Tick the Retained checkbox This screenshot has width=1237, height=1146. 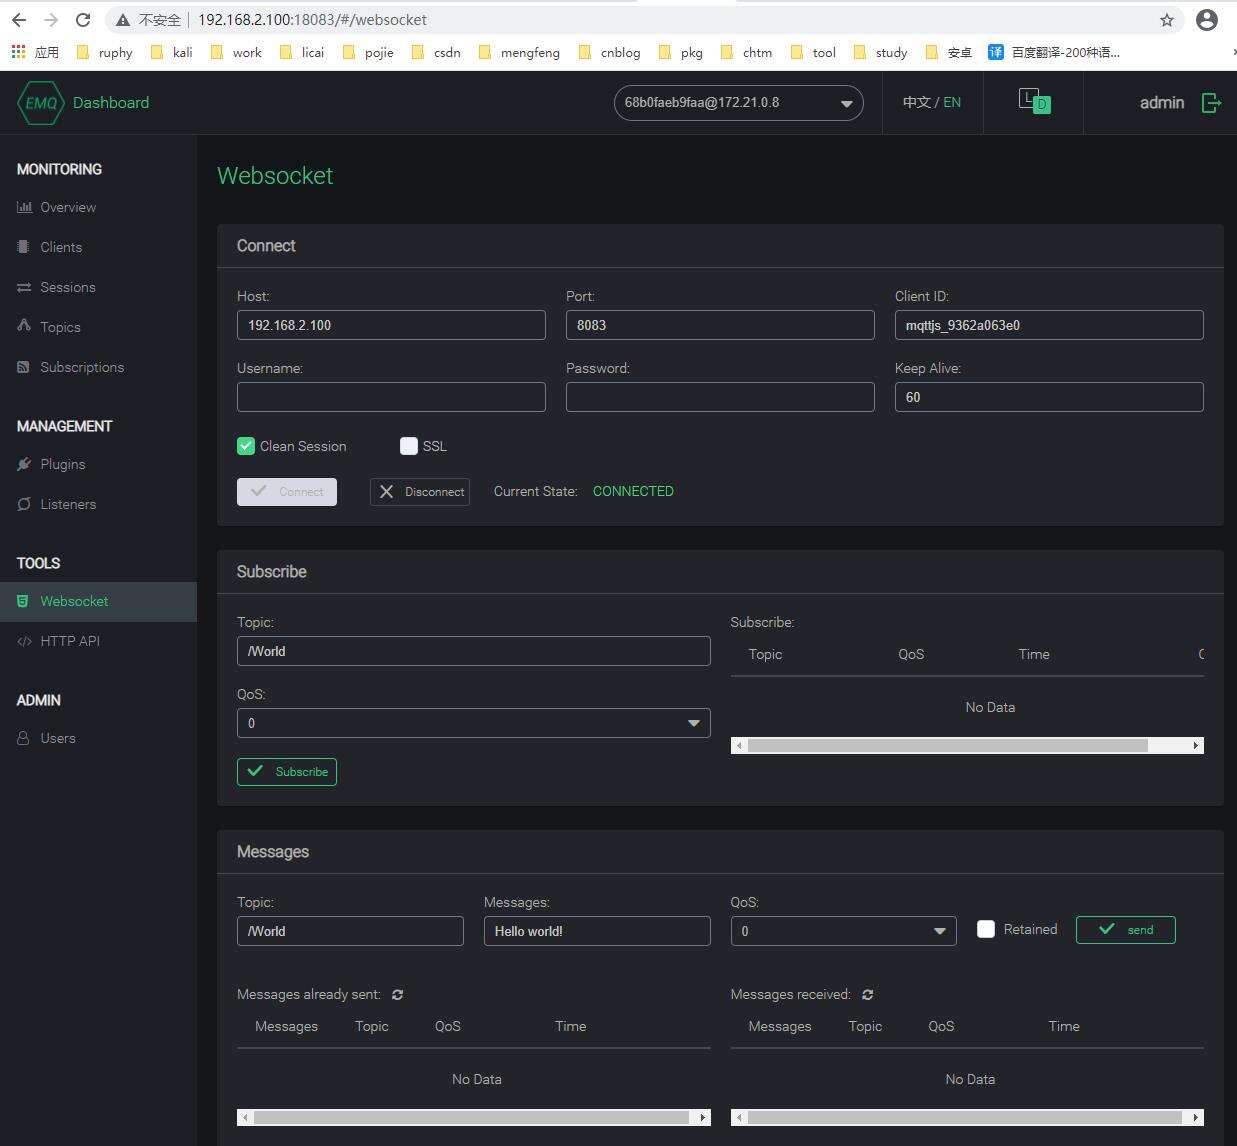click(x=986, y=929)
